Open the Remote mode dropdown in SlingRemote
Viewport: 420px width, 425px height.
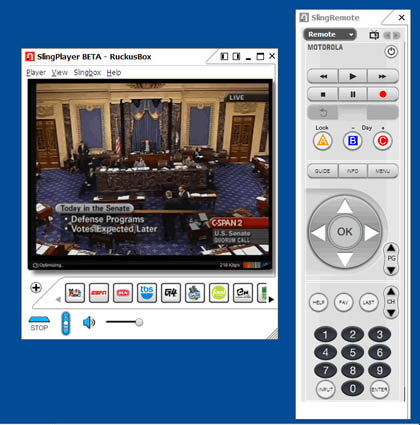(x=330, y=34)
